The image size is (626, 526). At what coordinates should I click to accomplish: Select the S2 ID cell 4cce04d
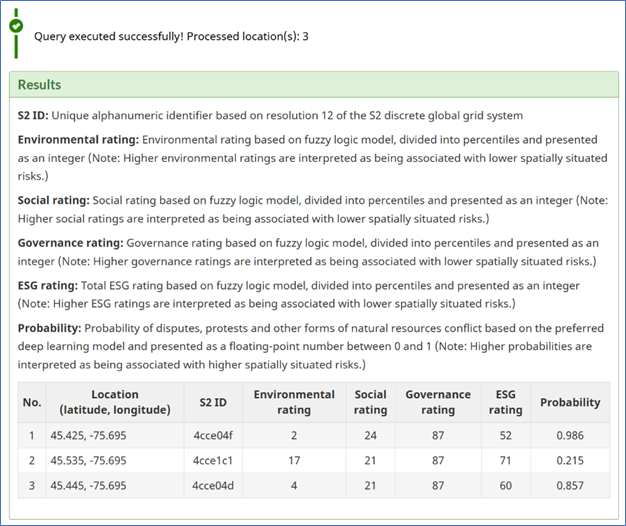pyautogui.click(x=211, y=484)
